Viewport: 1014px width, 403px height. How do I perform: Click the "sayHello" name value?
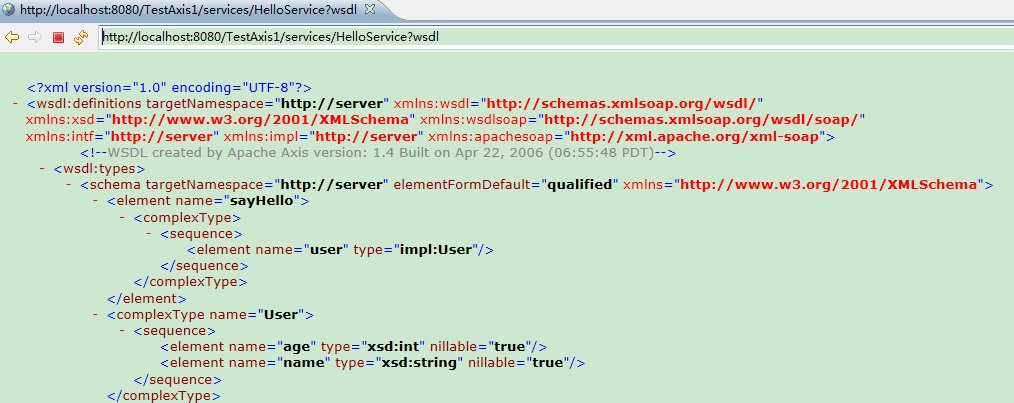pyautogui.click(x=263, y=201)
